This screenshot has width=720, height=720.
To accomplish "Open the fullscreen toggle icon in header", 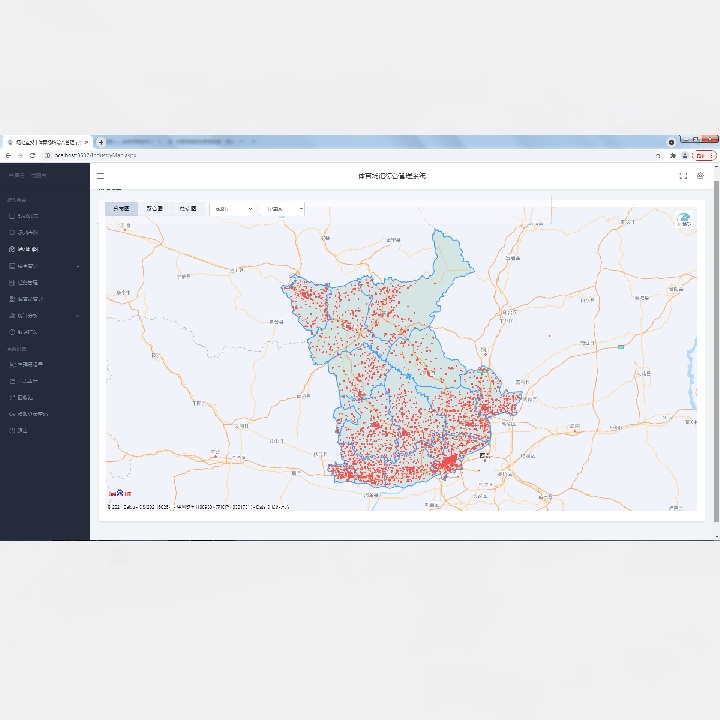I will pyautogui.click(x=683, y=176).
